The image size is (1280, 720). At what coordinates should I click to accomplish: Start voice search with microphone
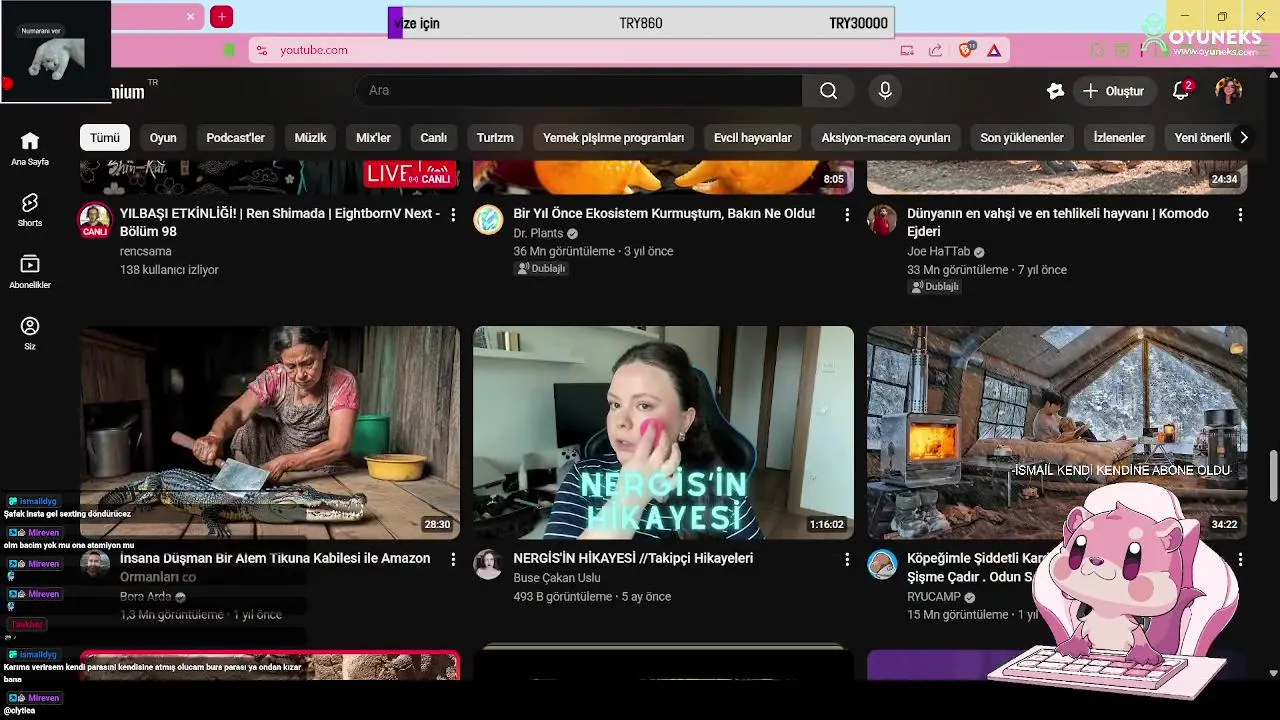click(x=885, y=91)
